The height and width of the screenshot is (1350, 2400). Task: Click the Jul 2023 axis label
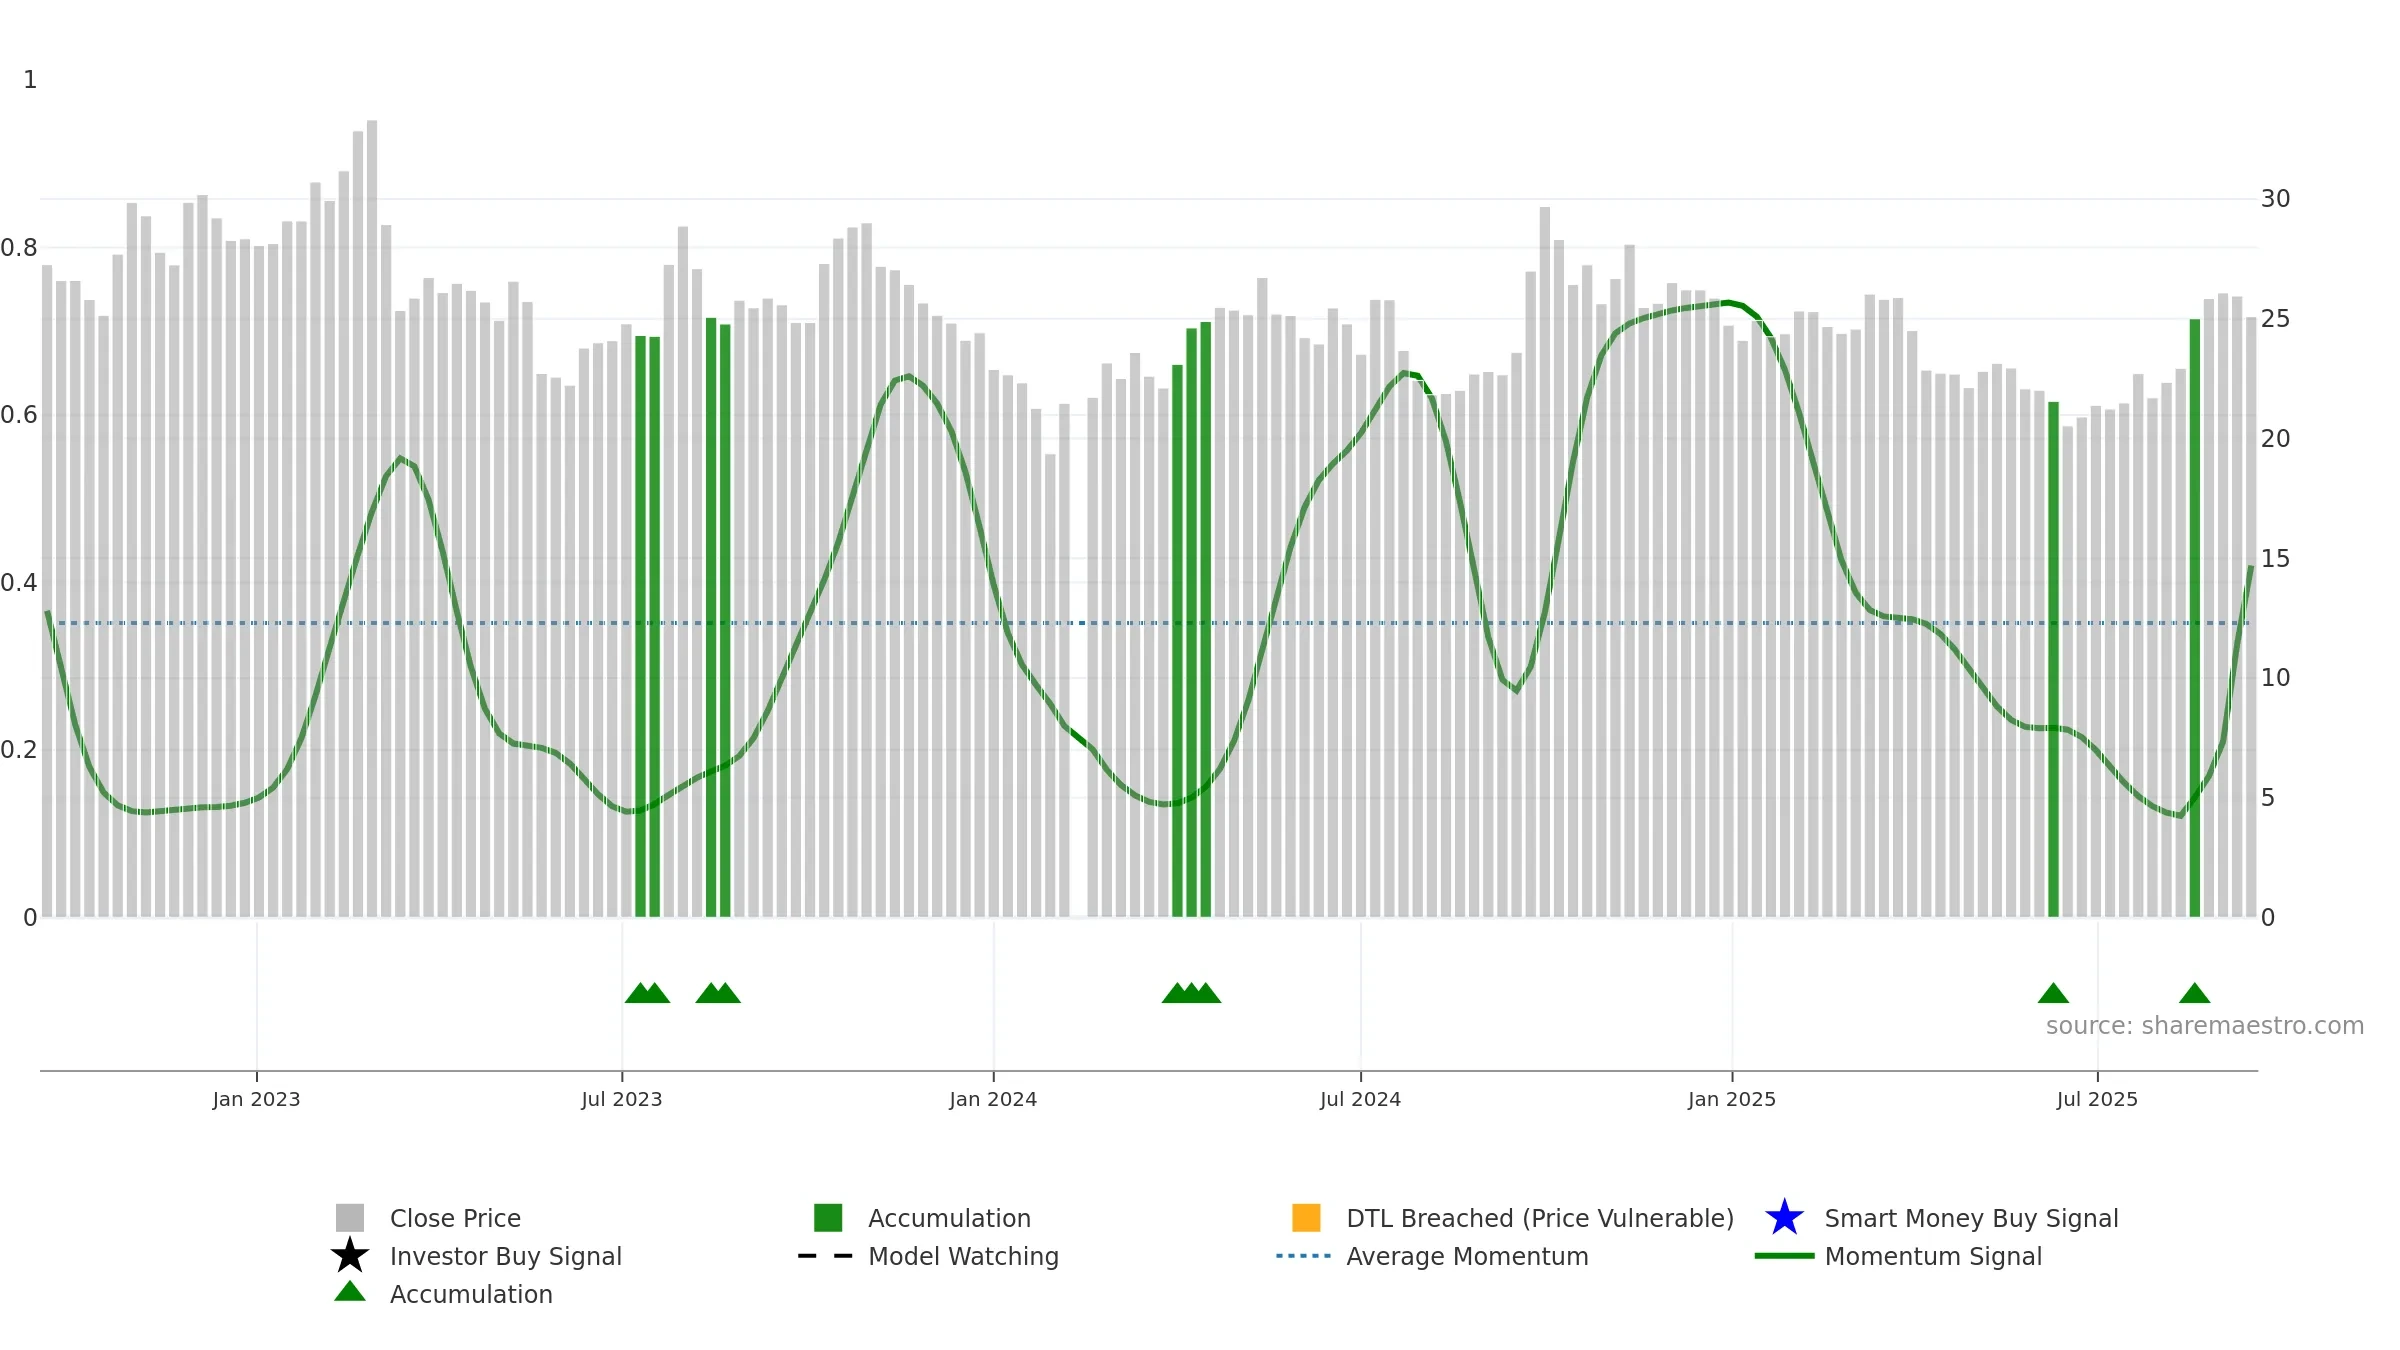622,1100
